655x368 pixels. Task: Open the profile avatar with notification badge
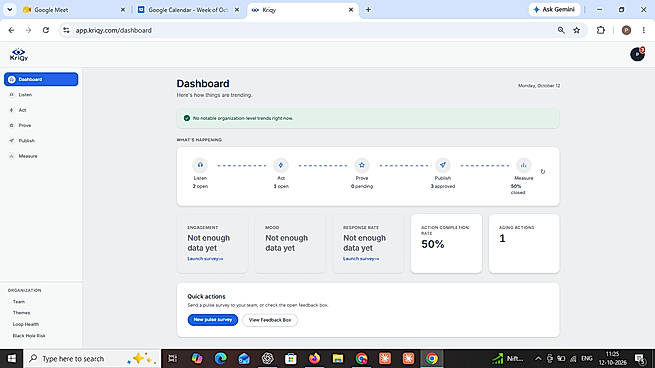637,54
